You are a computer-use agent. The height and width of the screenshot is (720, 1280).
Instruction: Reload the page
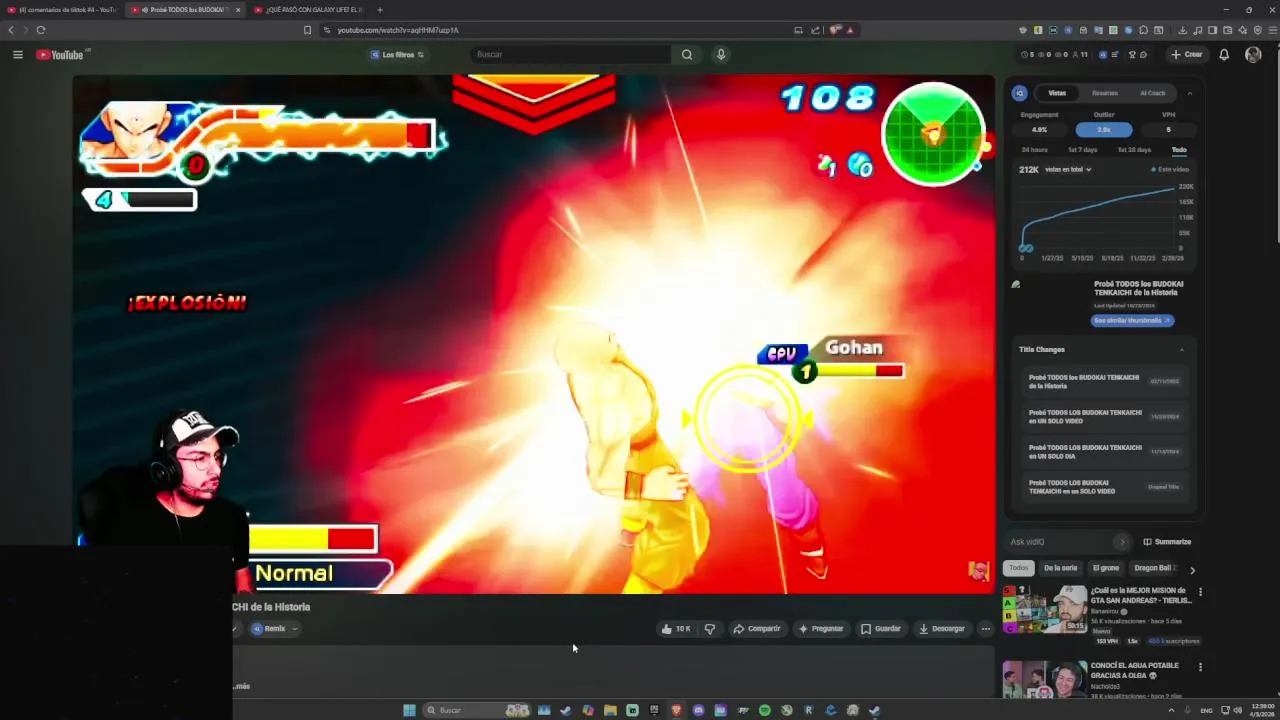click(x=41, y=30)
